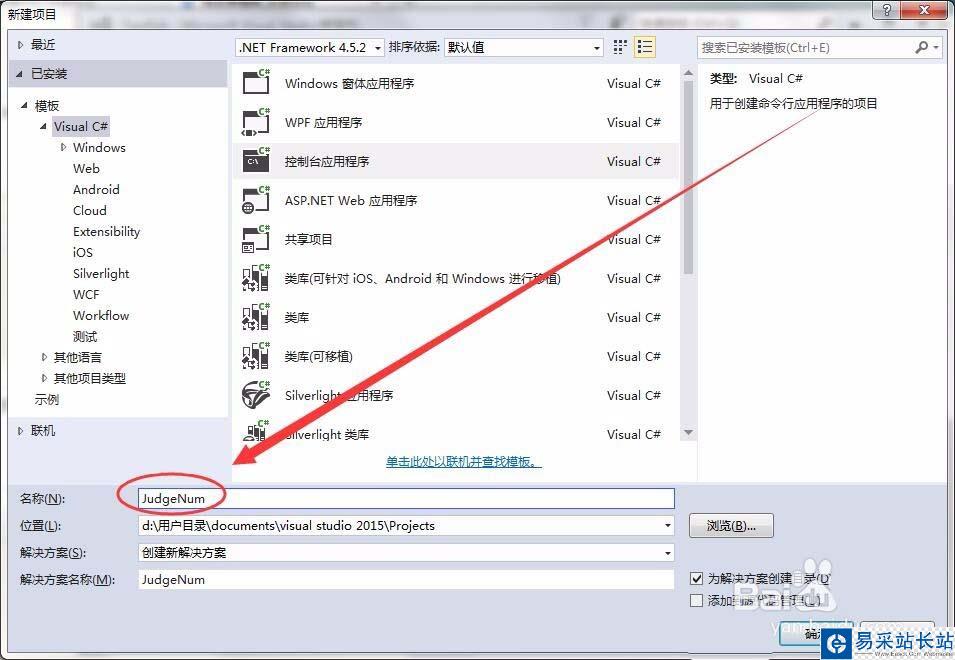
Task: Select the plain 类库 template icon
Action: (256, 316)
